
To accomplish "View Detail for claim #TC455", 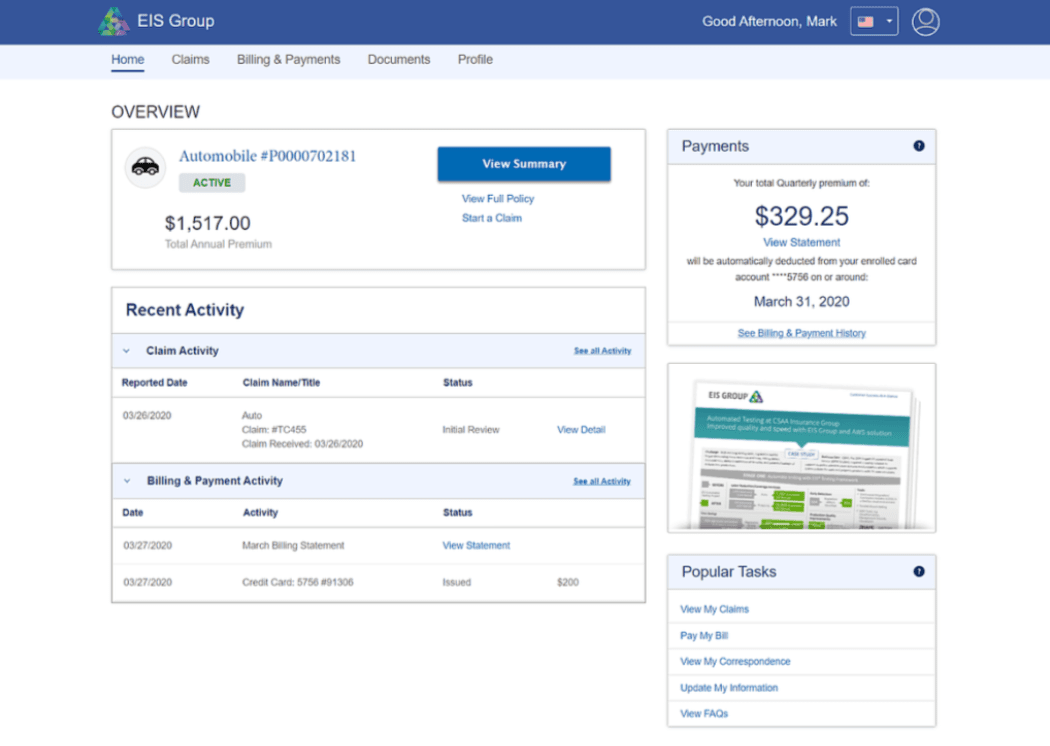I will pos(580,429).
